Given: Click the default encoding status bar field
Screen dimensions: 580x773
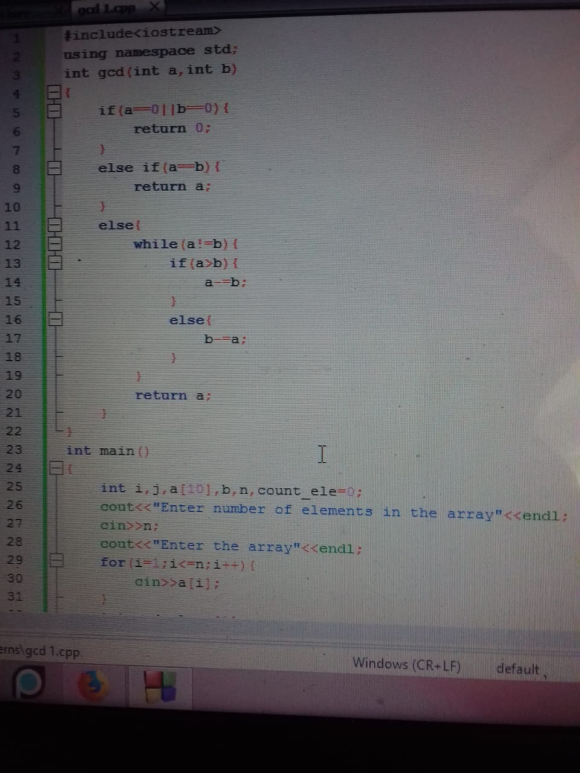Looking at the screenshot, I should click(518, 669).
